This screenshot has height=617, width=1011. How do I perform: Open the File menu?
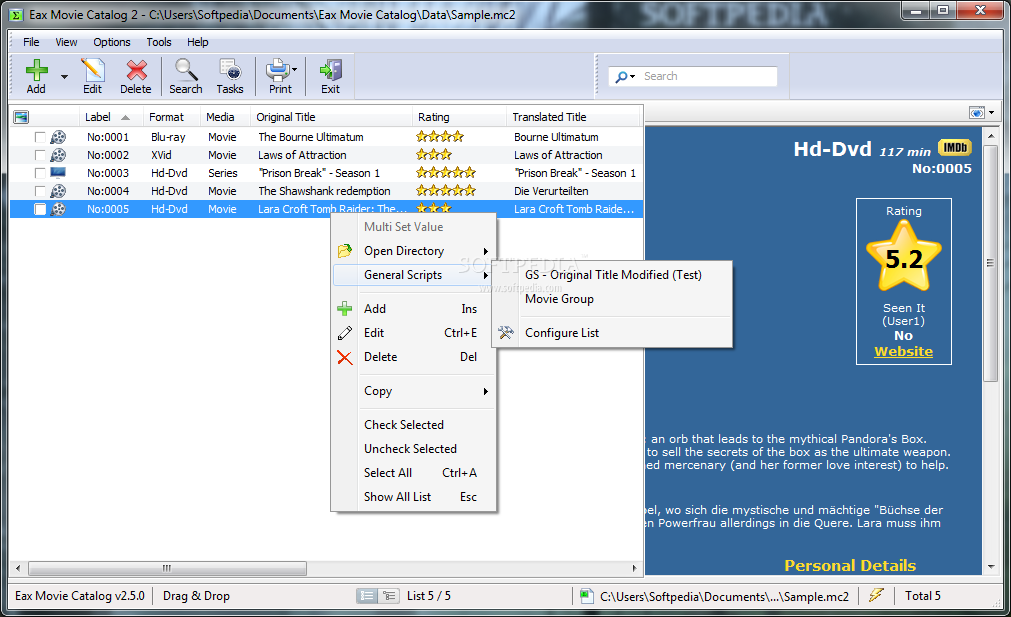click(x=31, y=42)
